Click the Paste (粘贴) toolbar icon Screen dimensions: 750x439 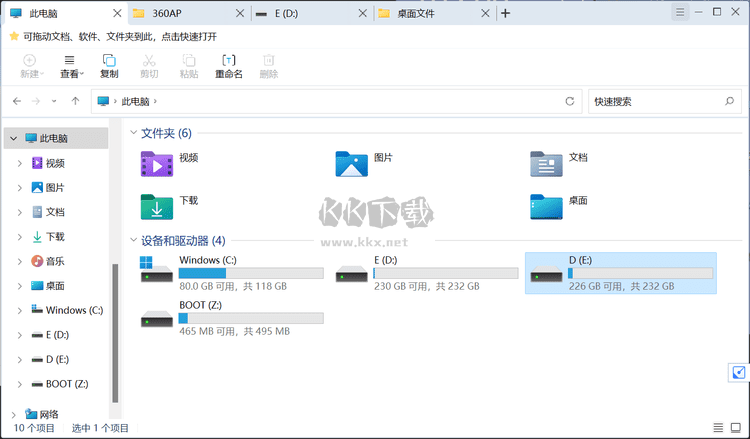[x=189, y=60]
